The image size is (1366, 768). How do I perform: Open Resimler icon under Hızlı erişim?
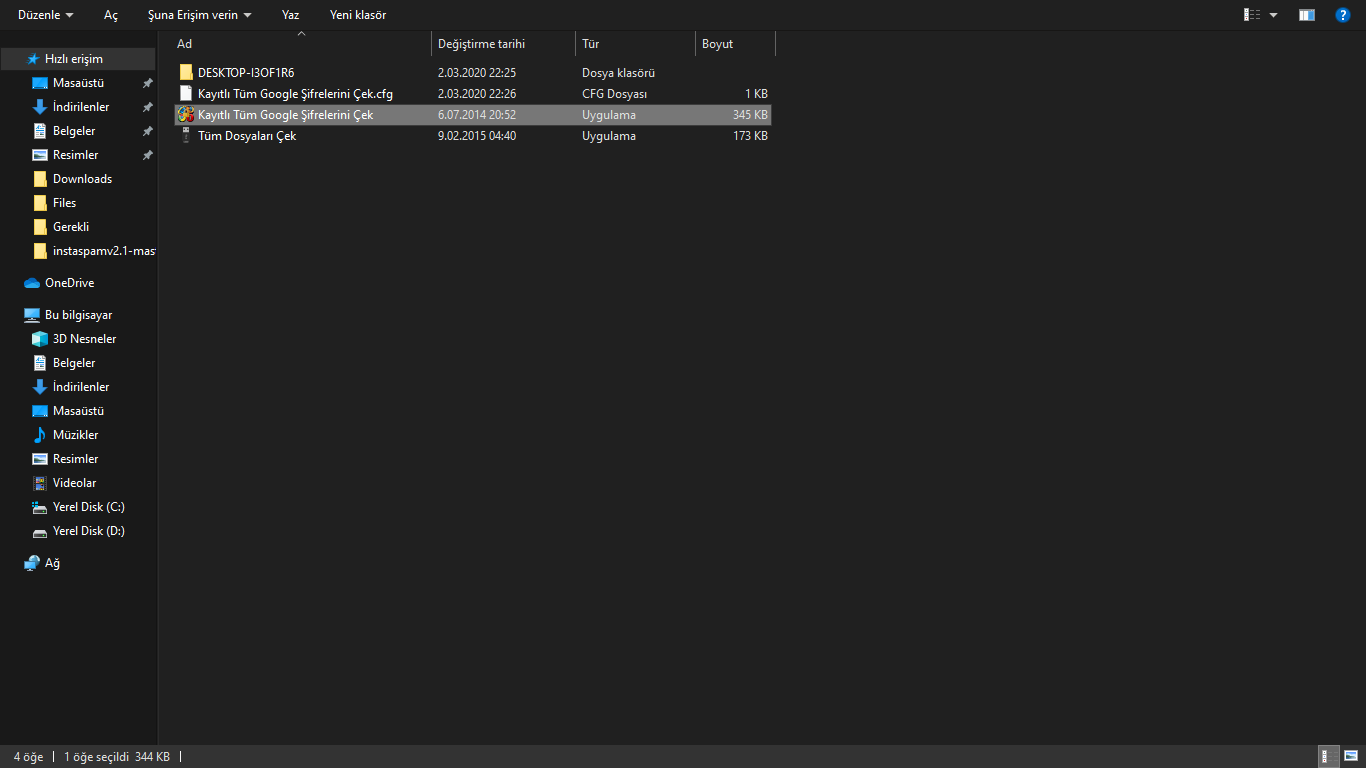(x=40, y=155)
